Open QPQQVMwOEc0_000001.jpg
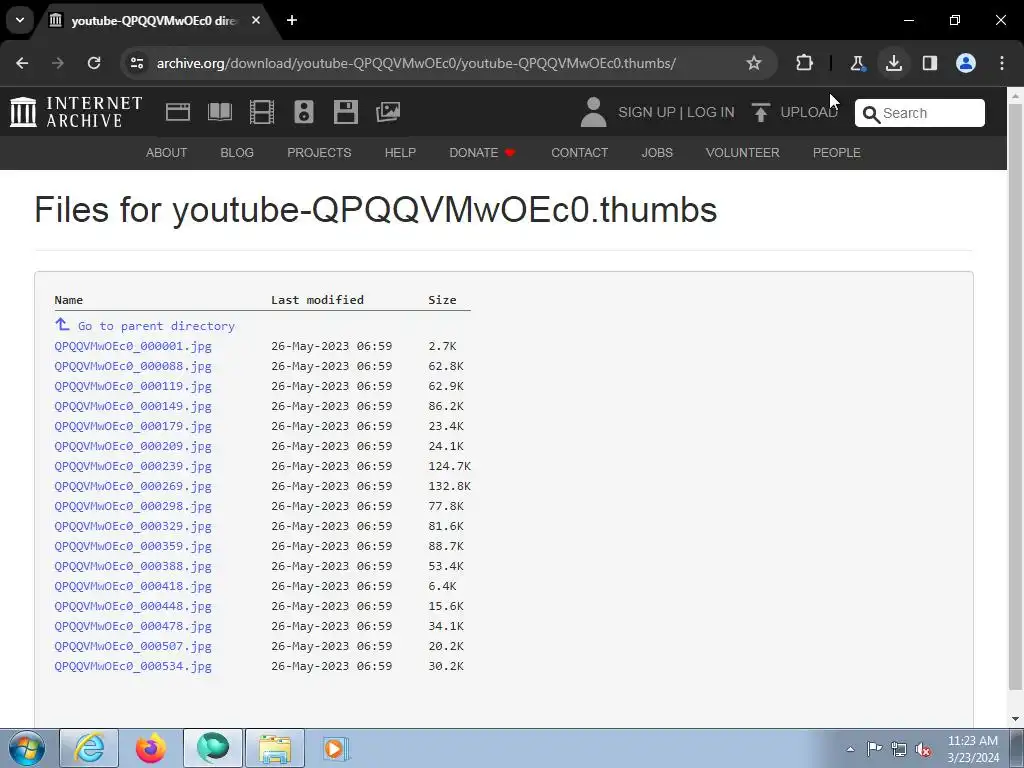The height and width of the screenshot is (768, 1024). (133, 346)
